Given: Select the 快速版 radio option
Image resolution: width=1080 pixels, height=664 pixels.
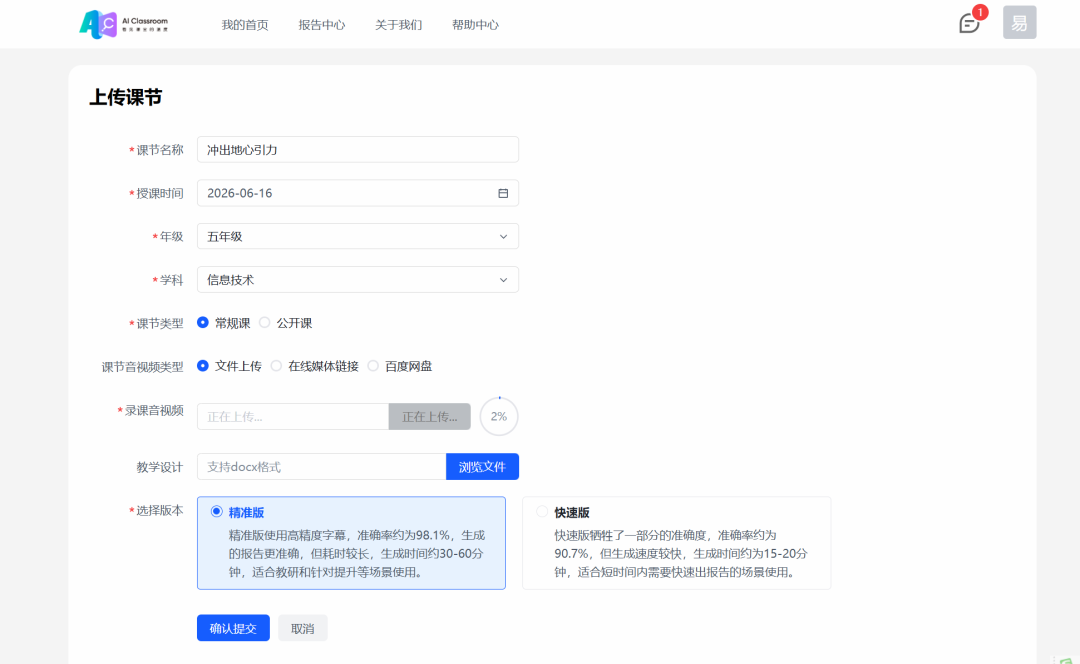Looking at the screenshot, I should [x=542, y=511].
